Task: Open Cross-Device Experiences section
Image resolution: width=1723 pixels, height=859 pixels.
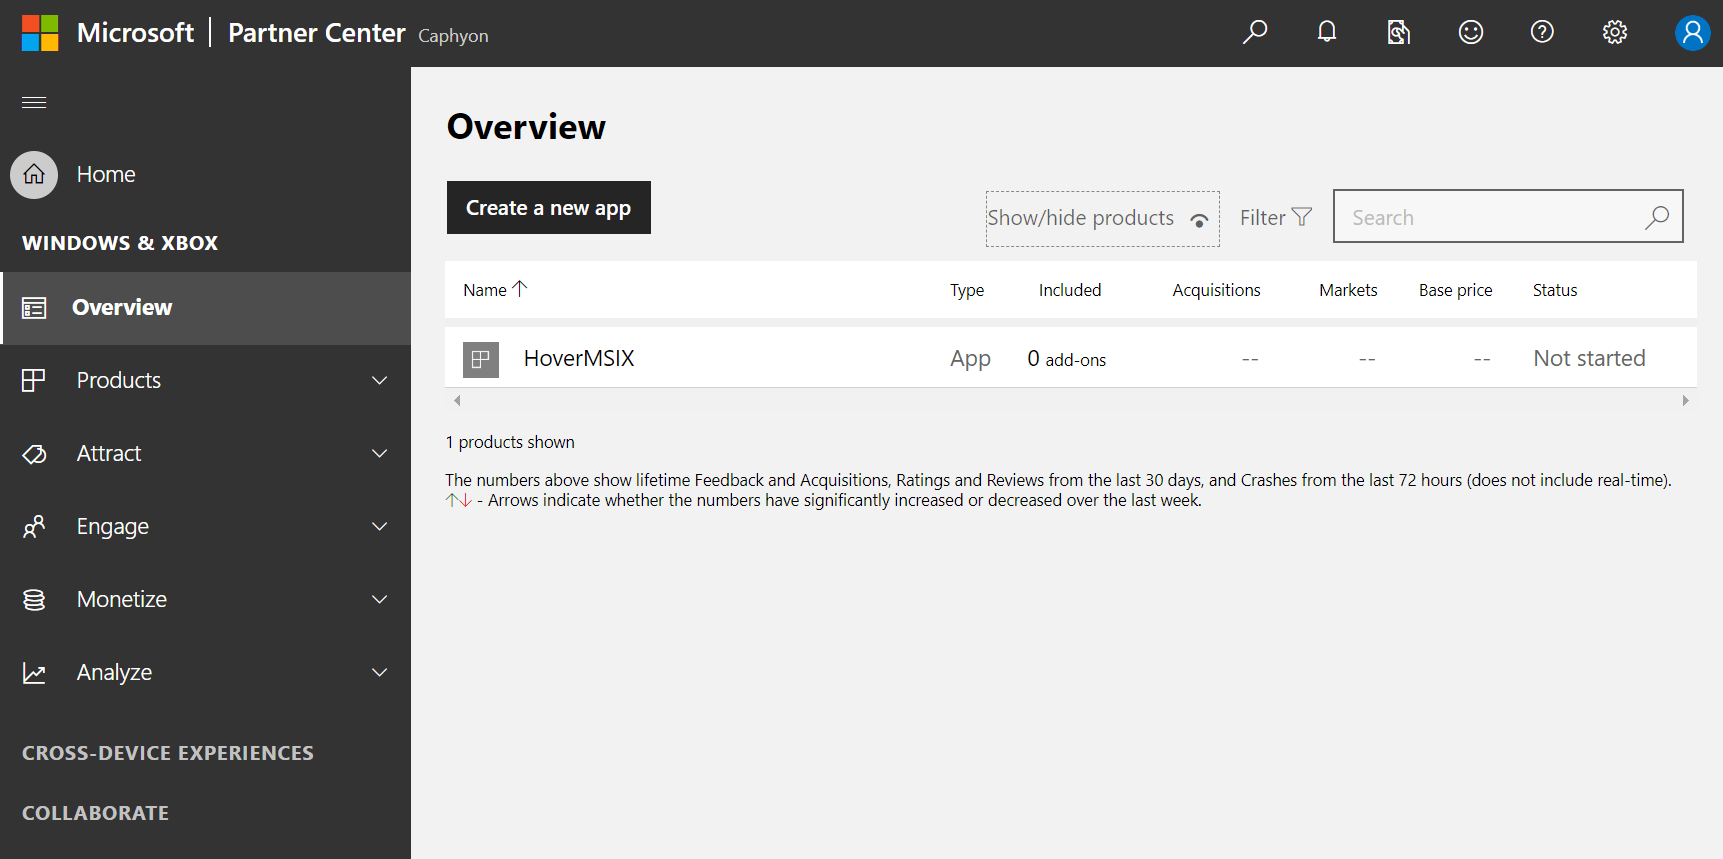Action: coord(168,753)
